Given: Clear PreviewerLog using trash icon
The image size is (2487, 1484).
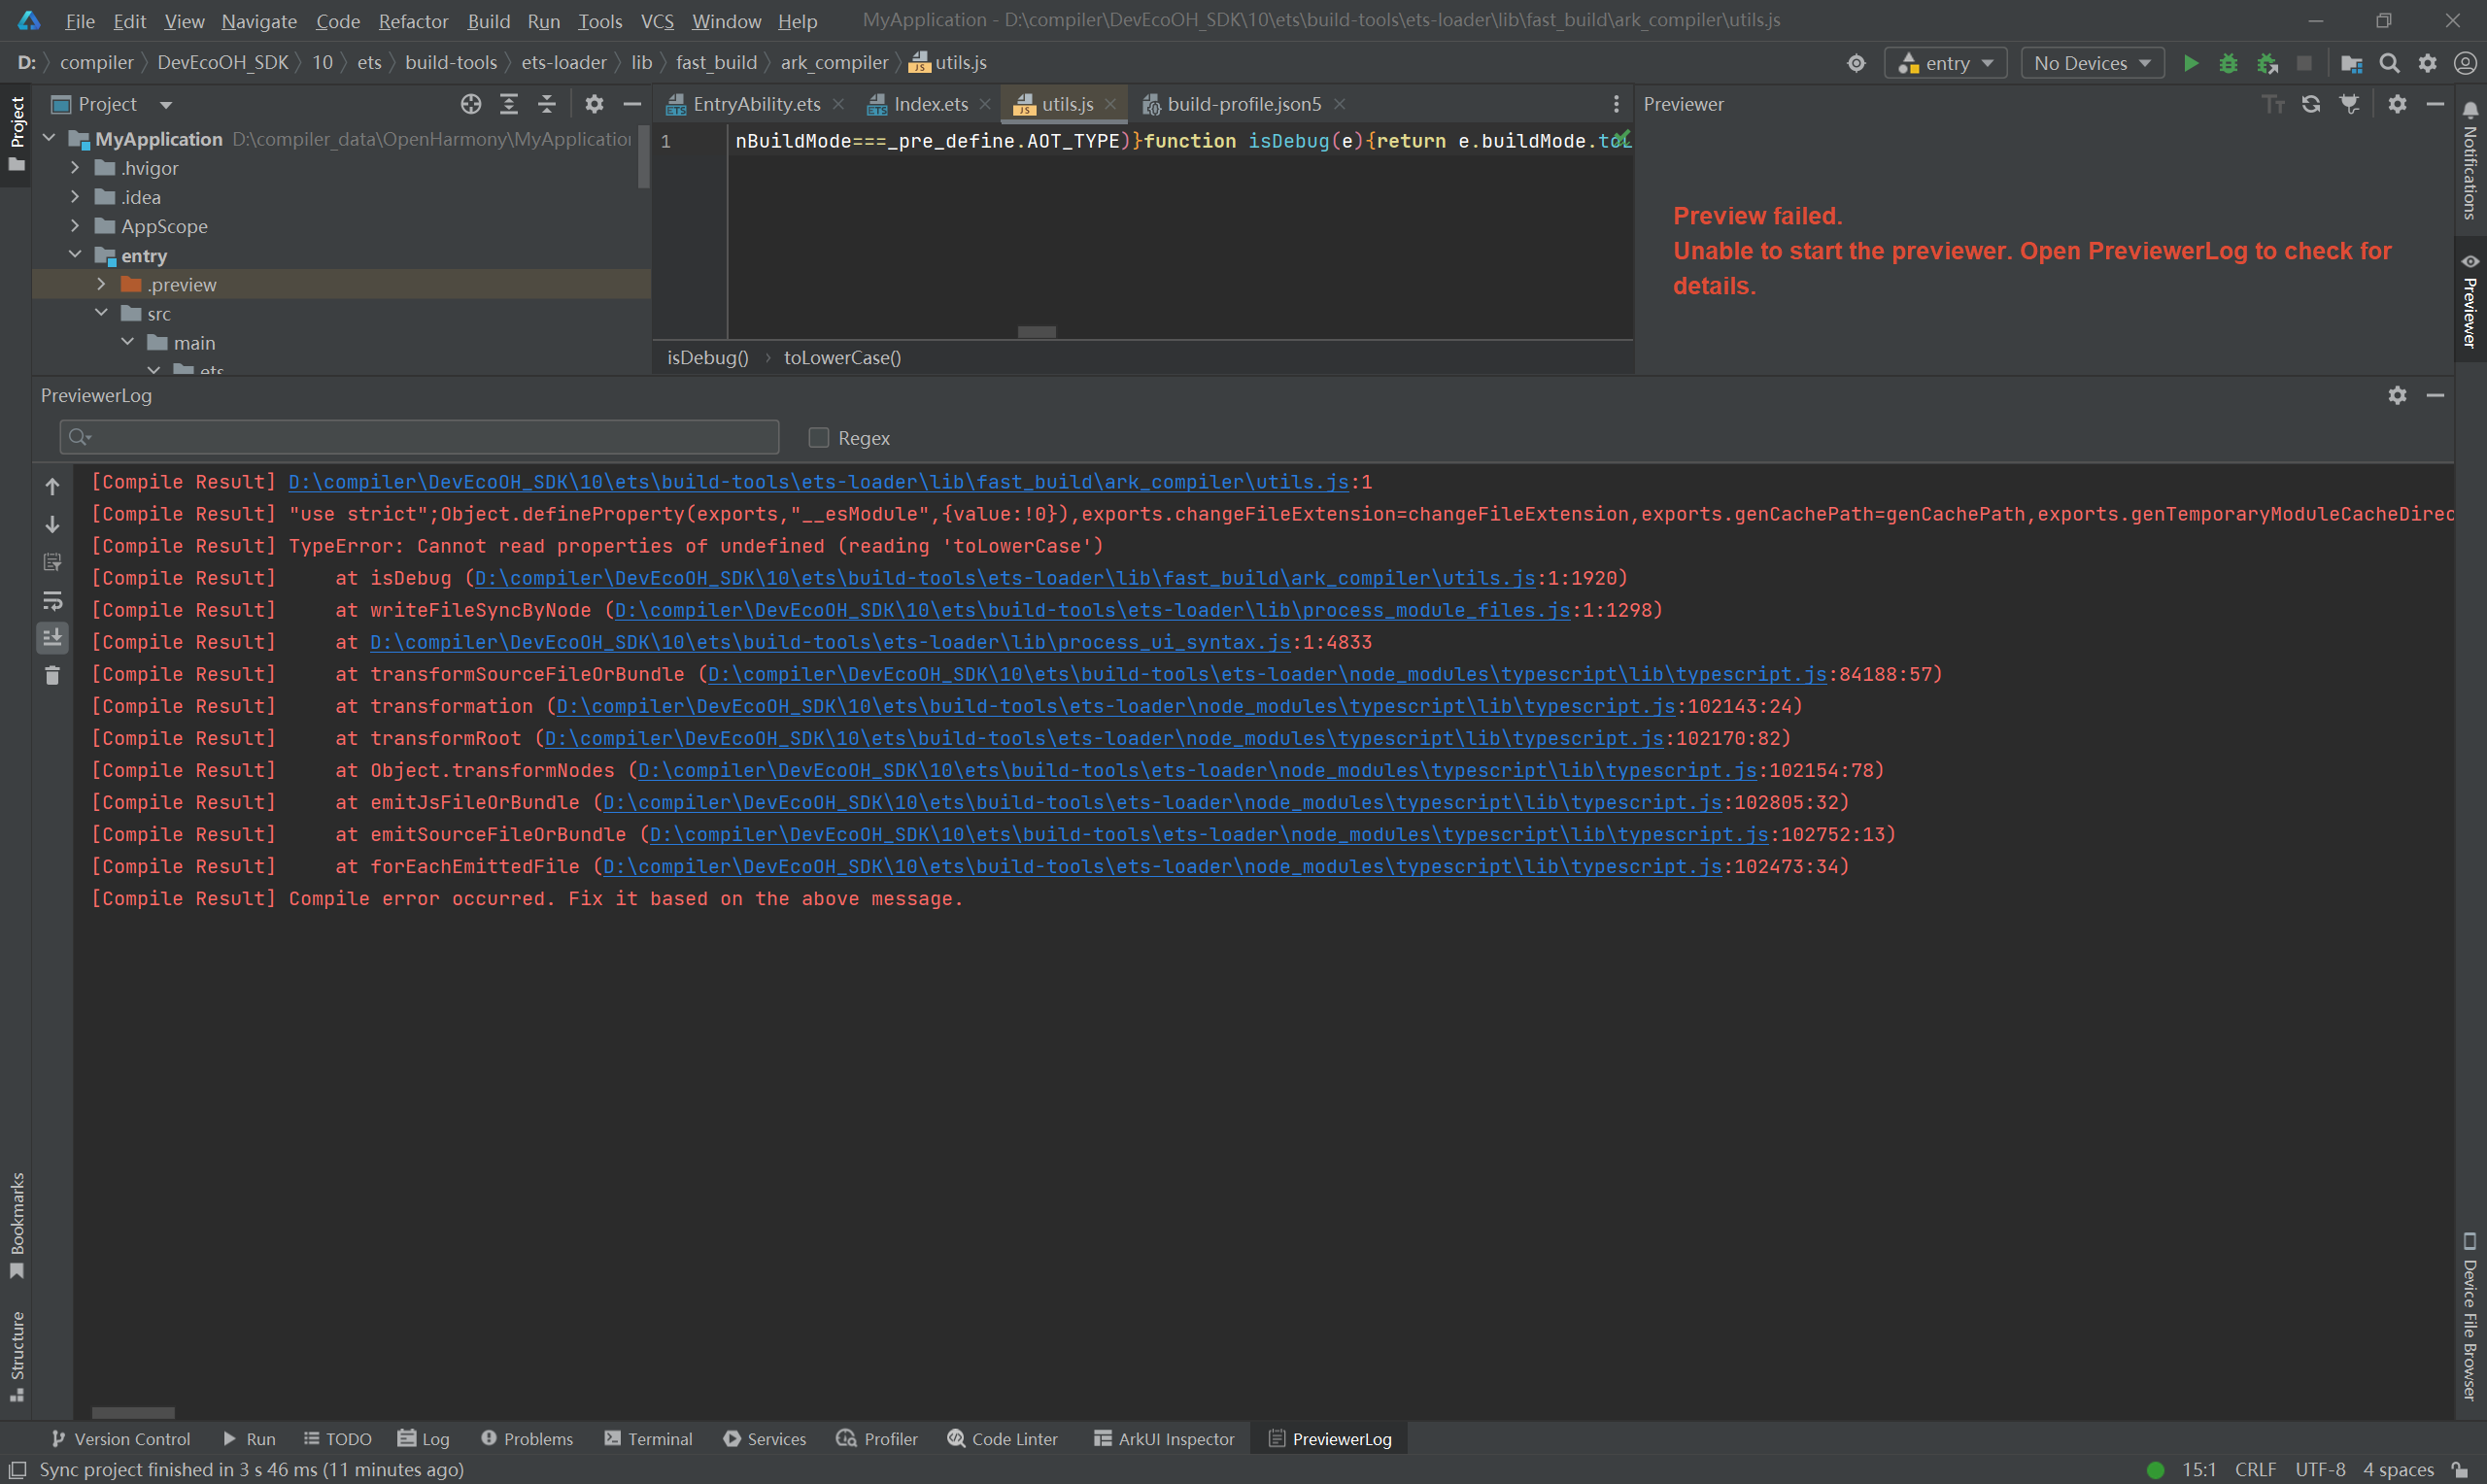Looking at the screenshot, I should (53, 676).
